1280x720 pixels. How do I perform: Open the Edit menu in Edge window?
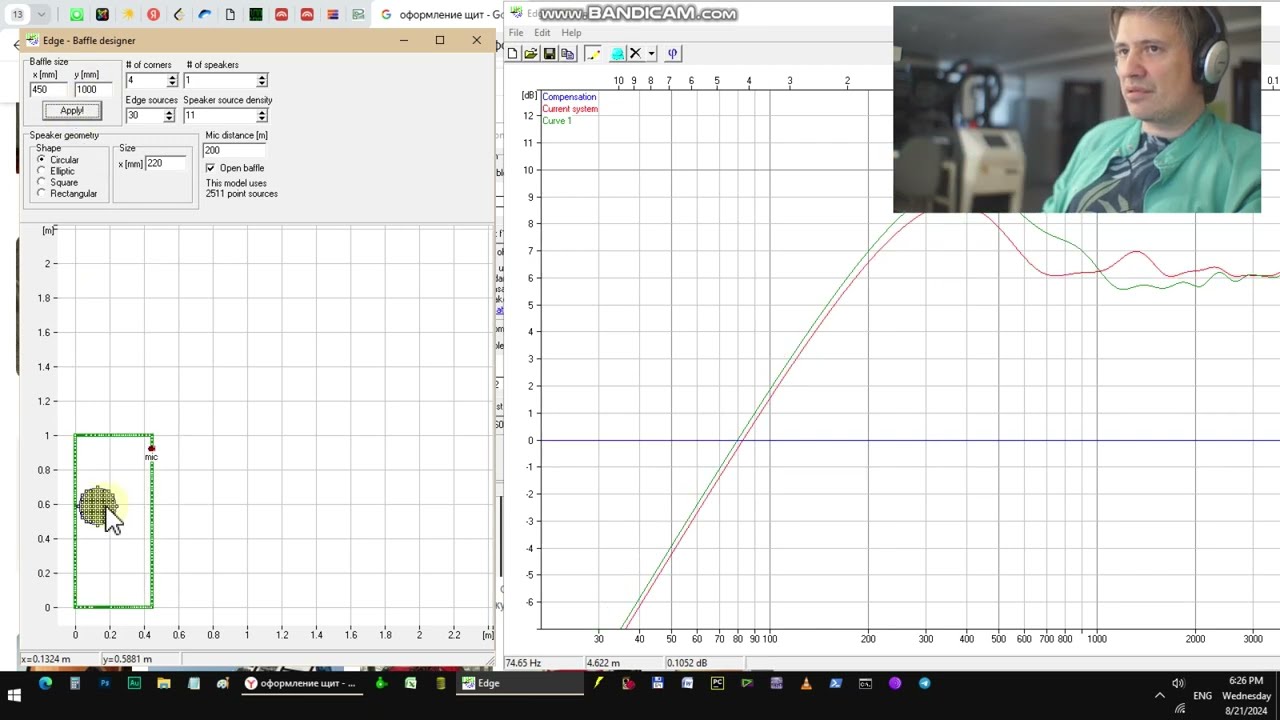click(542, 33)
